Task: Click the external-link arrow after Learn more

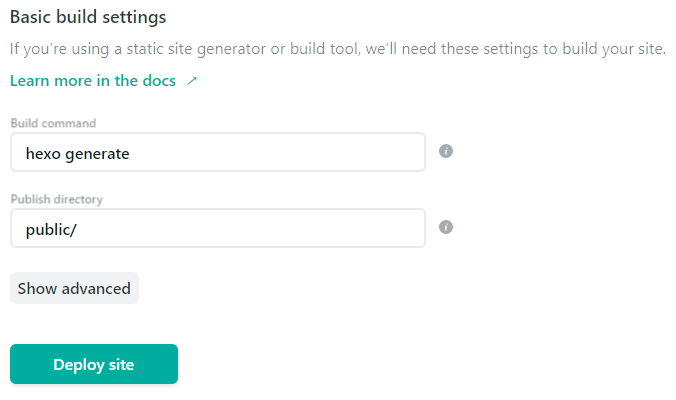Action: [x=192, y=81]
